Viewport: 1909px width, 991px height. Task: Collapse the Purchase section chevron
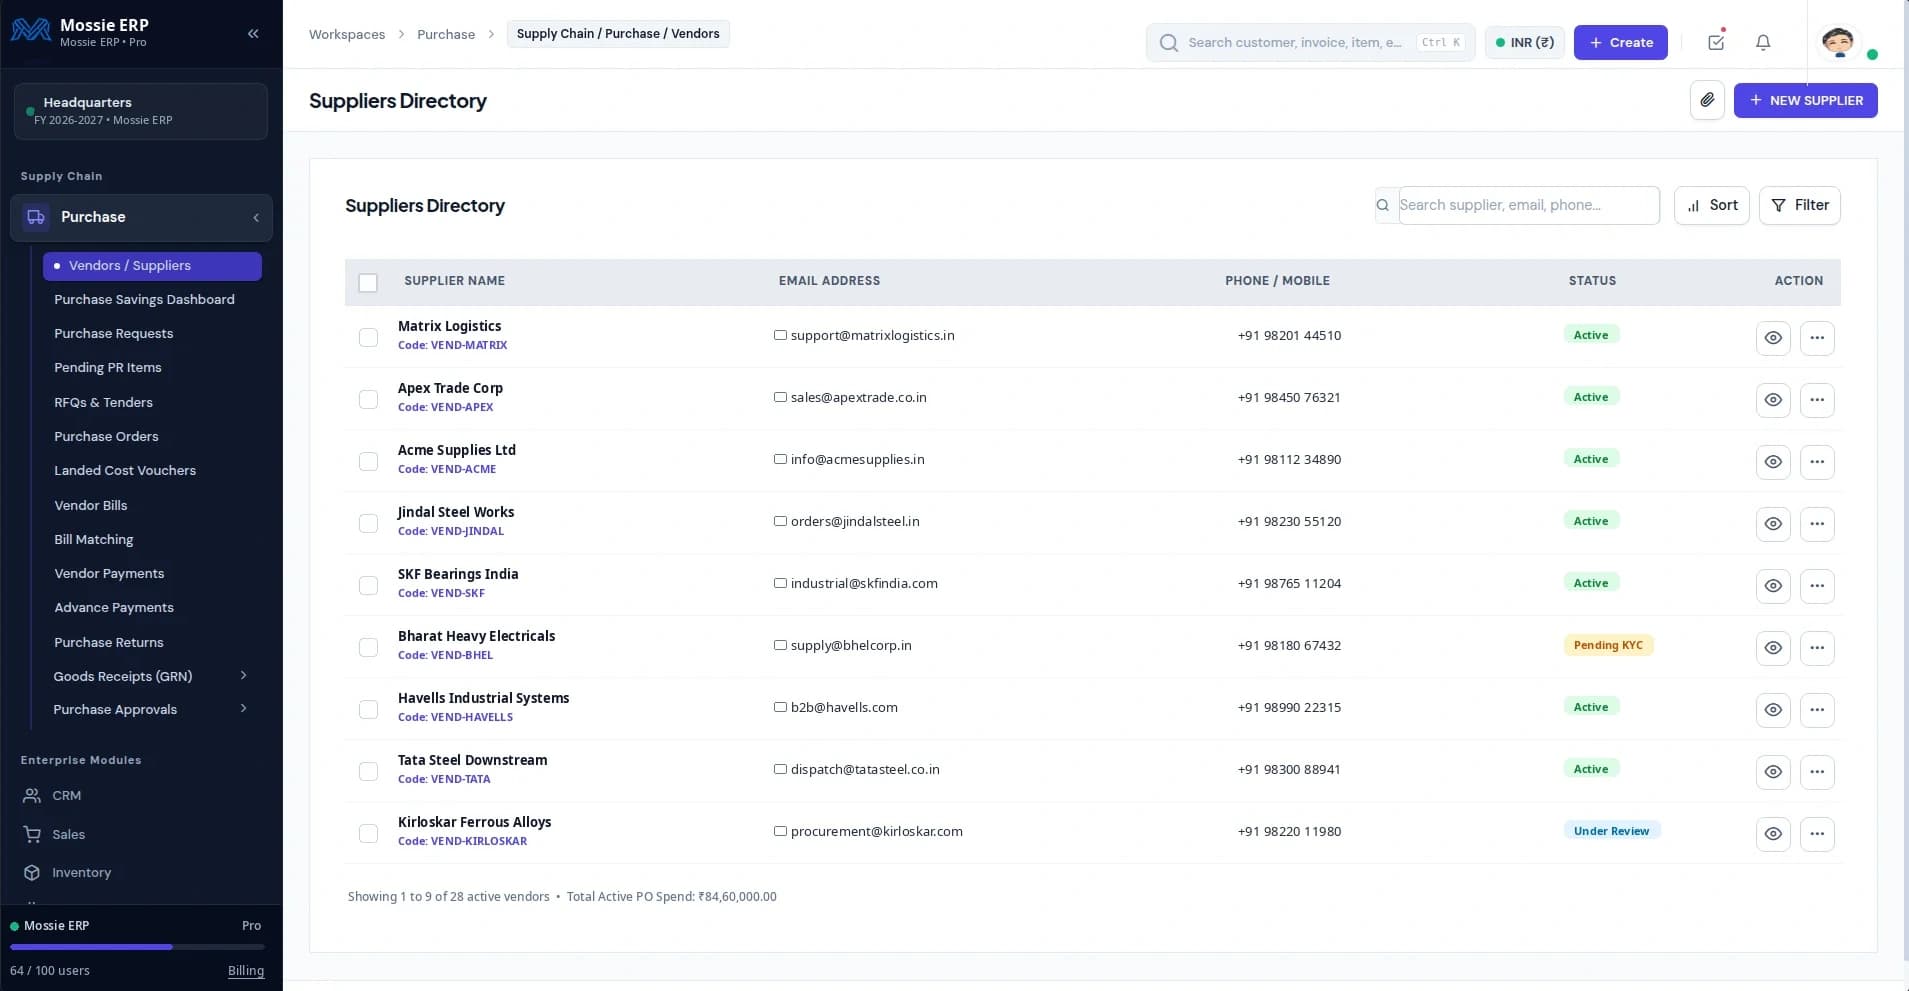pyautogui.click(x=256, y=218)
